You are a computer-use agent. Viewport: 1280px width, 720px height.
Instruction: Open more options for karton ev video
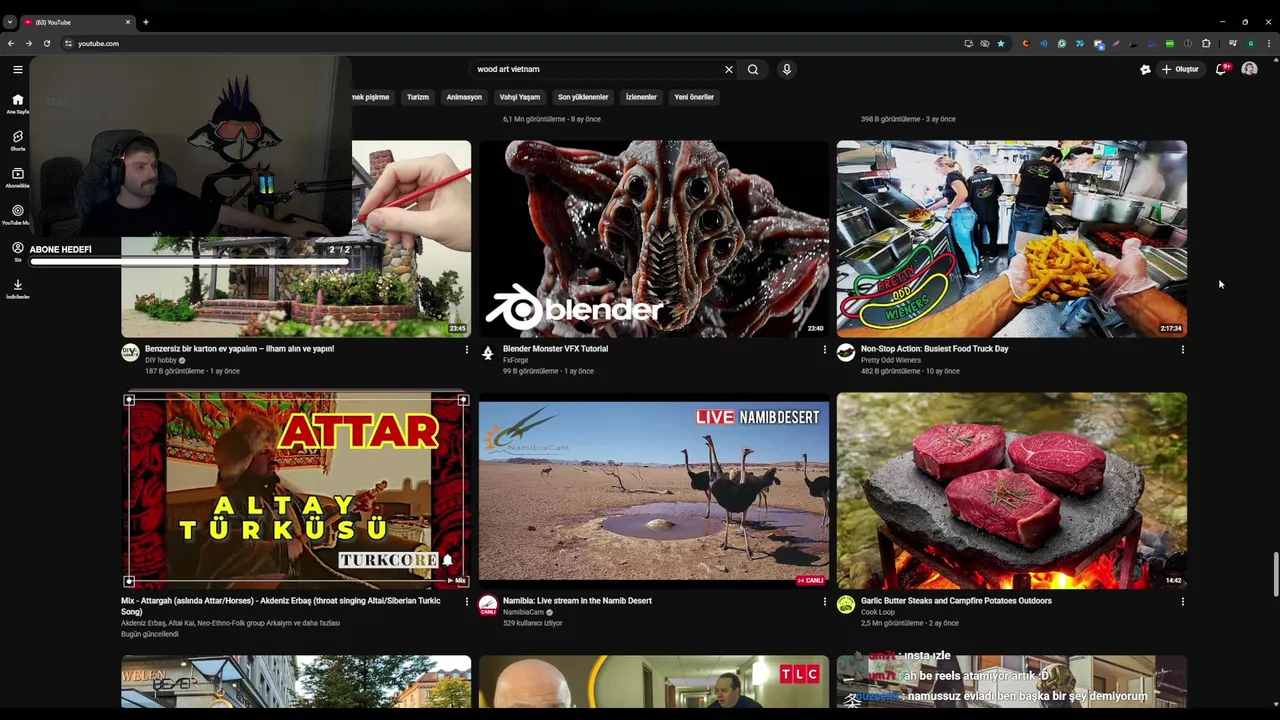(x=466, y=350)
